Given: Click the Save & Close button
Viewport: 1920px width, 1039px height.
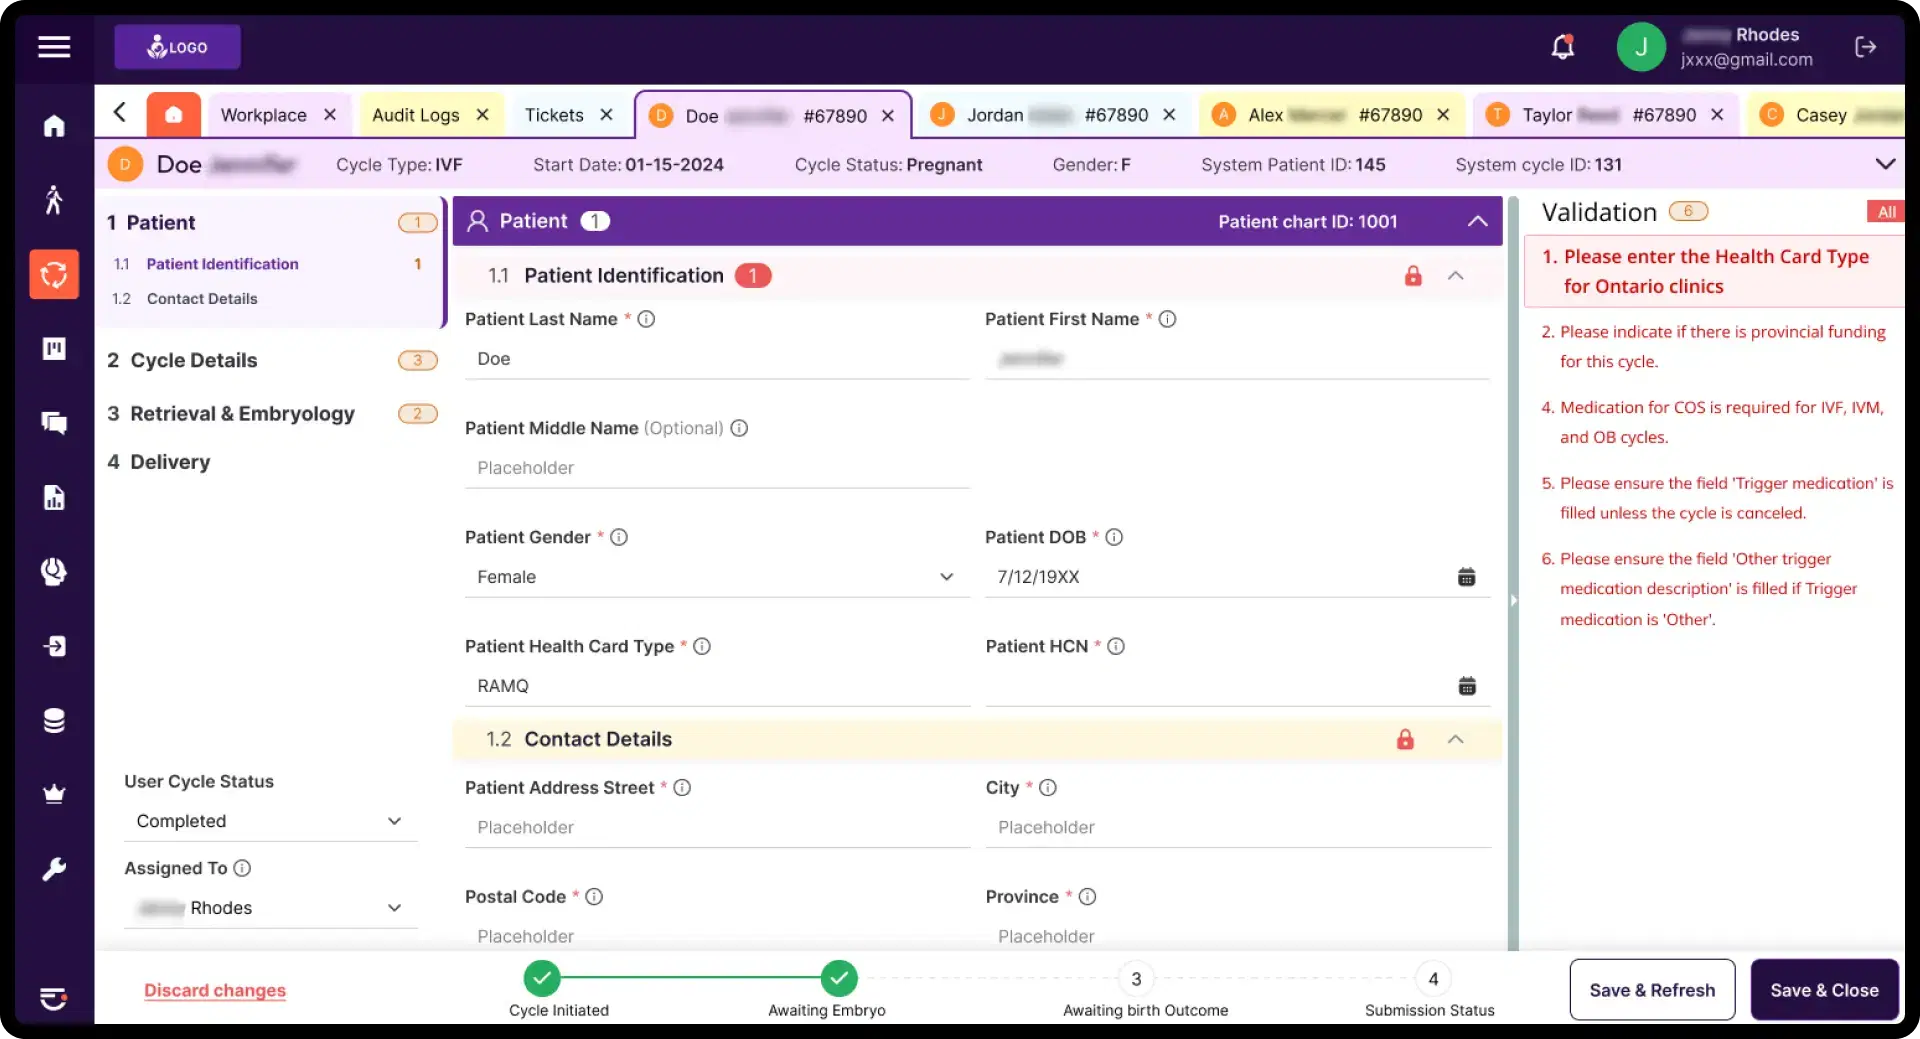Looking at the screenshot, I should click(1825, 990).
